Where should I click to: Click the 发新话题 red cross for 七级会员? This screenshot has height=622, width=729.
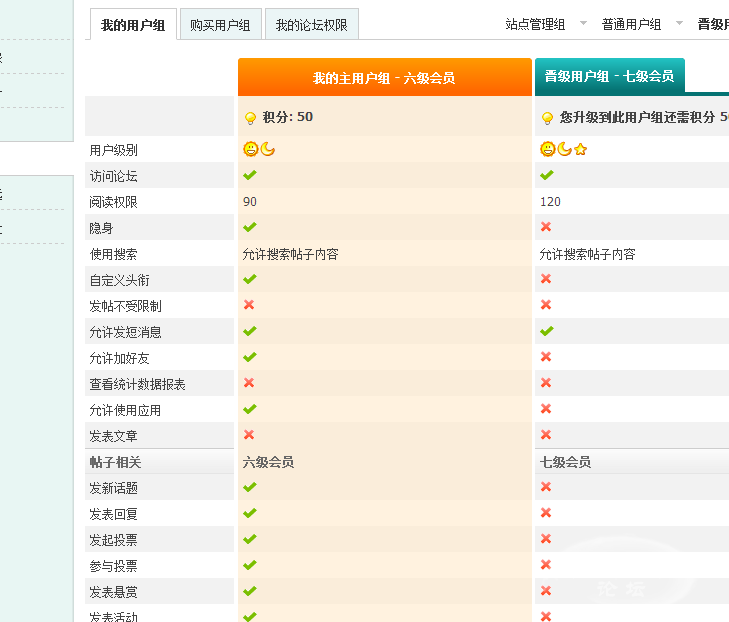546,487
